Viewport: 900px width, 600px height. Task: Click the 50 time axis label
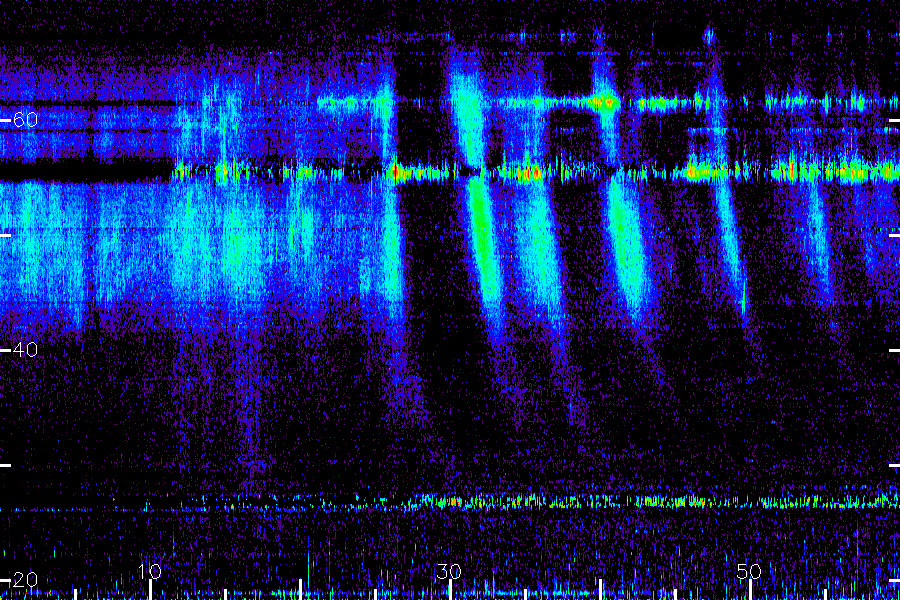(x=749, y=571)
